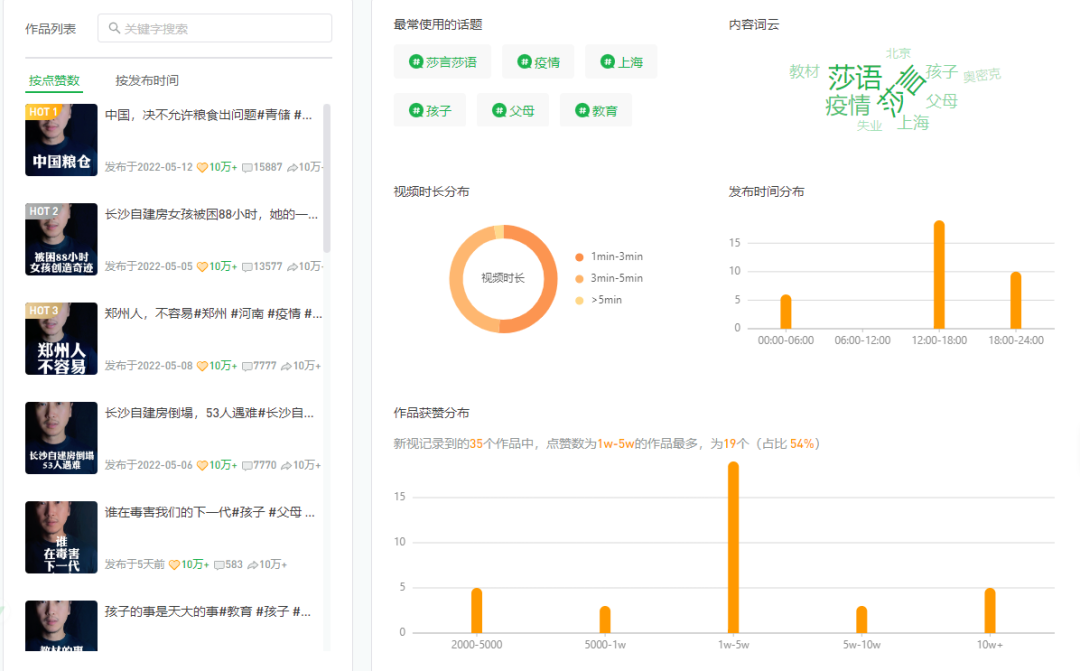The width and height of the screenshot is (1080, 671).
Task: Click share icon on 郑州人不容易 video
Action: tap(285, 367)
